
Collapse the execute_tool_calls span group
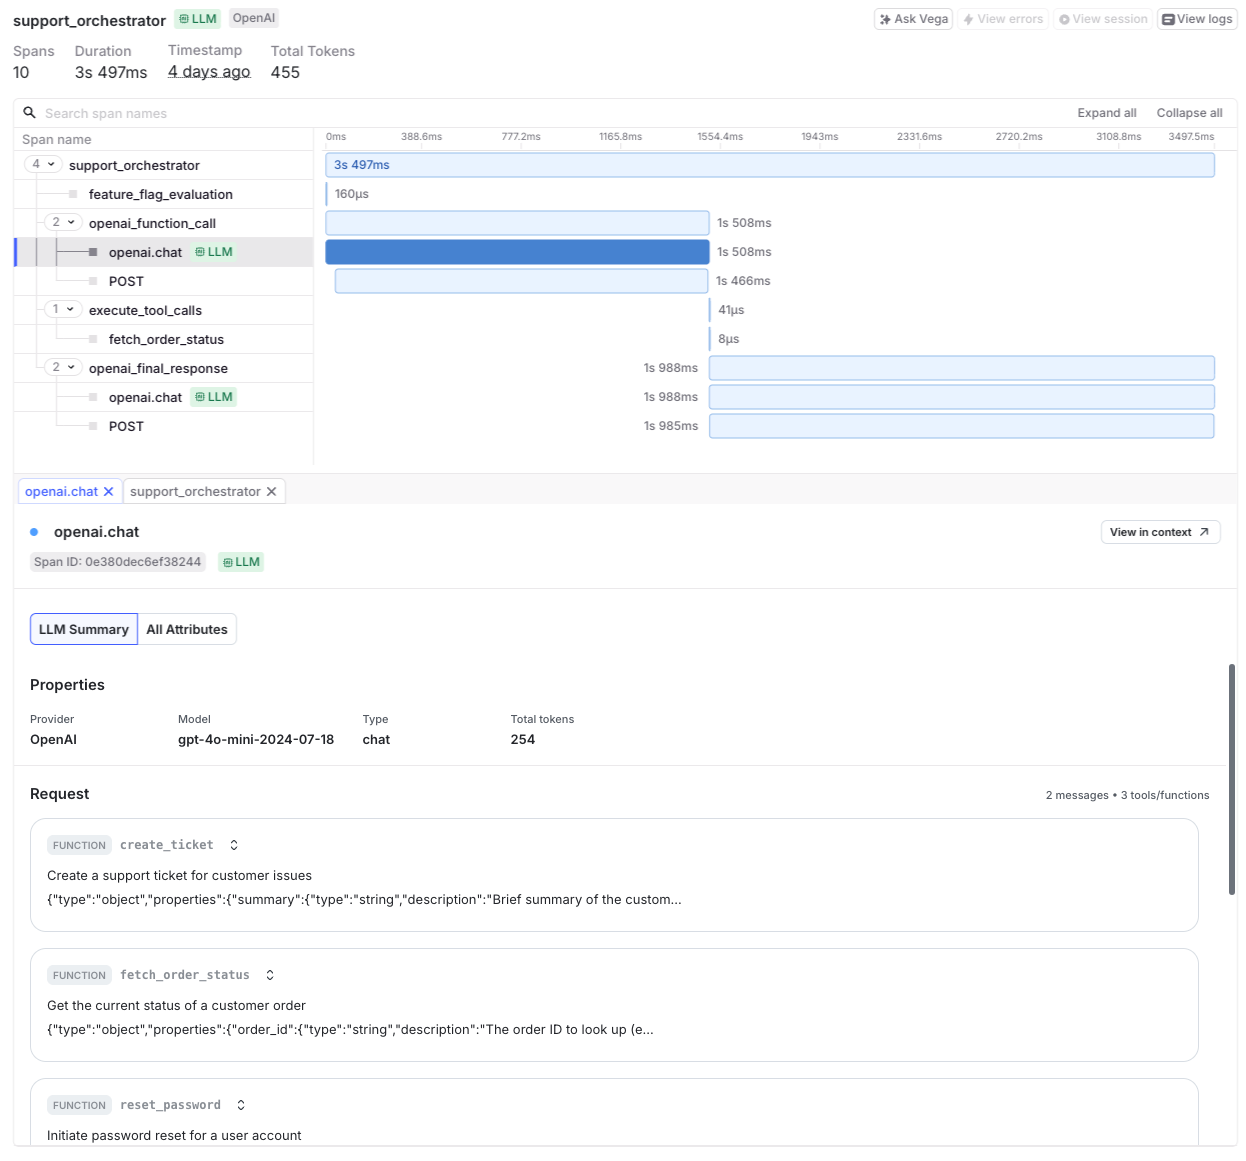[70, 309]
